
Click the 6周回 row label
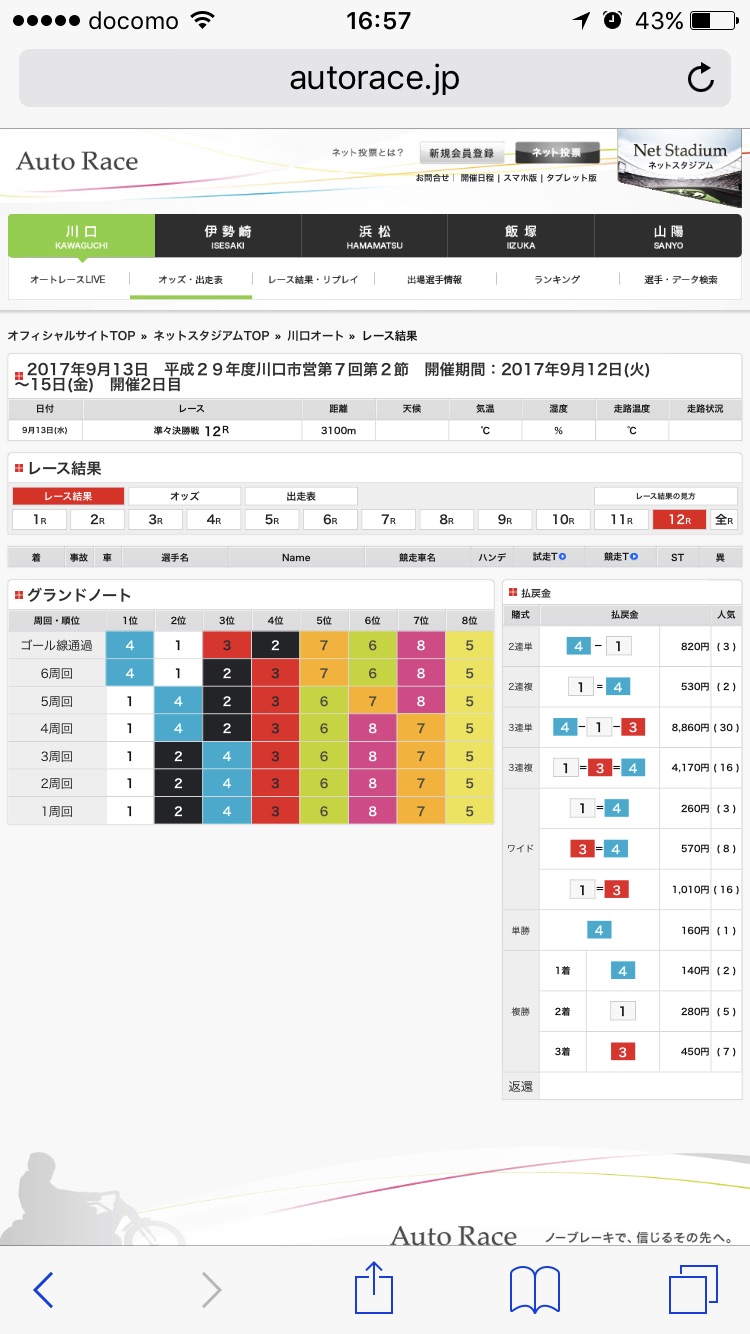tap(57, 673)
